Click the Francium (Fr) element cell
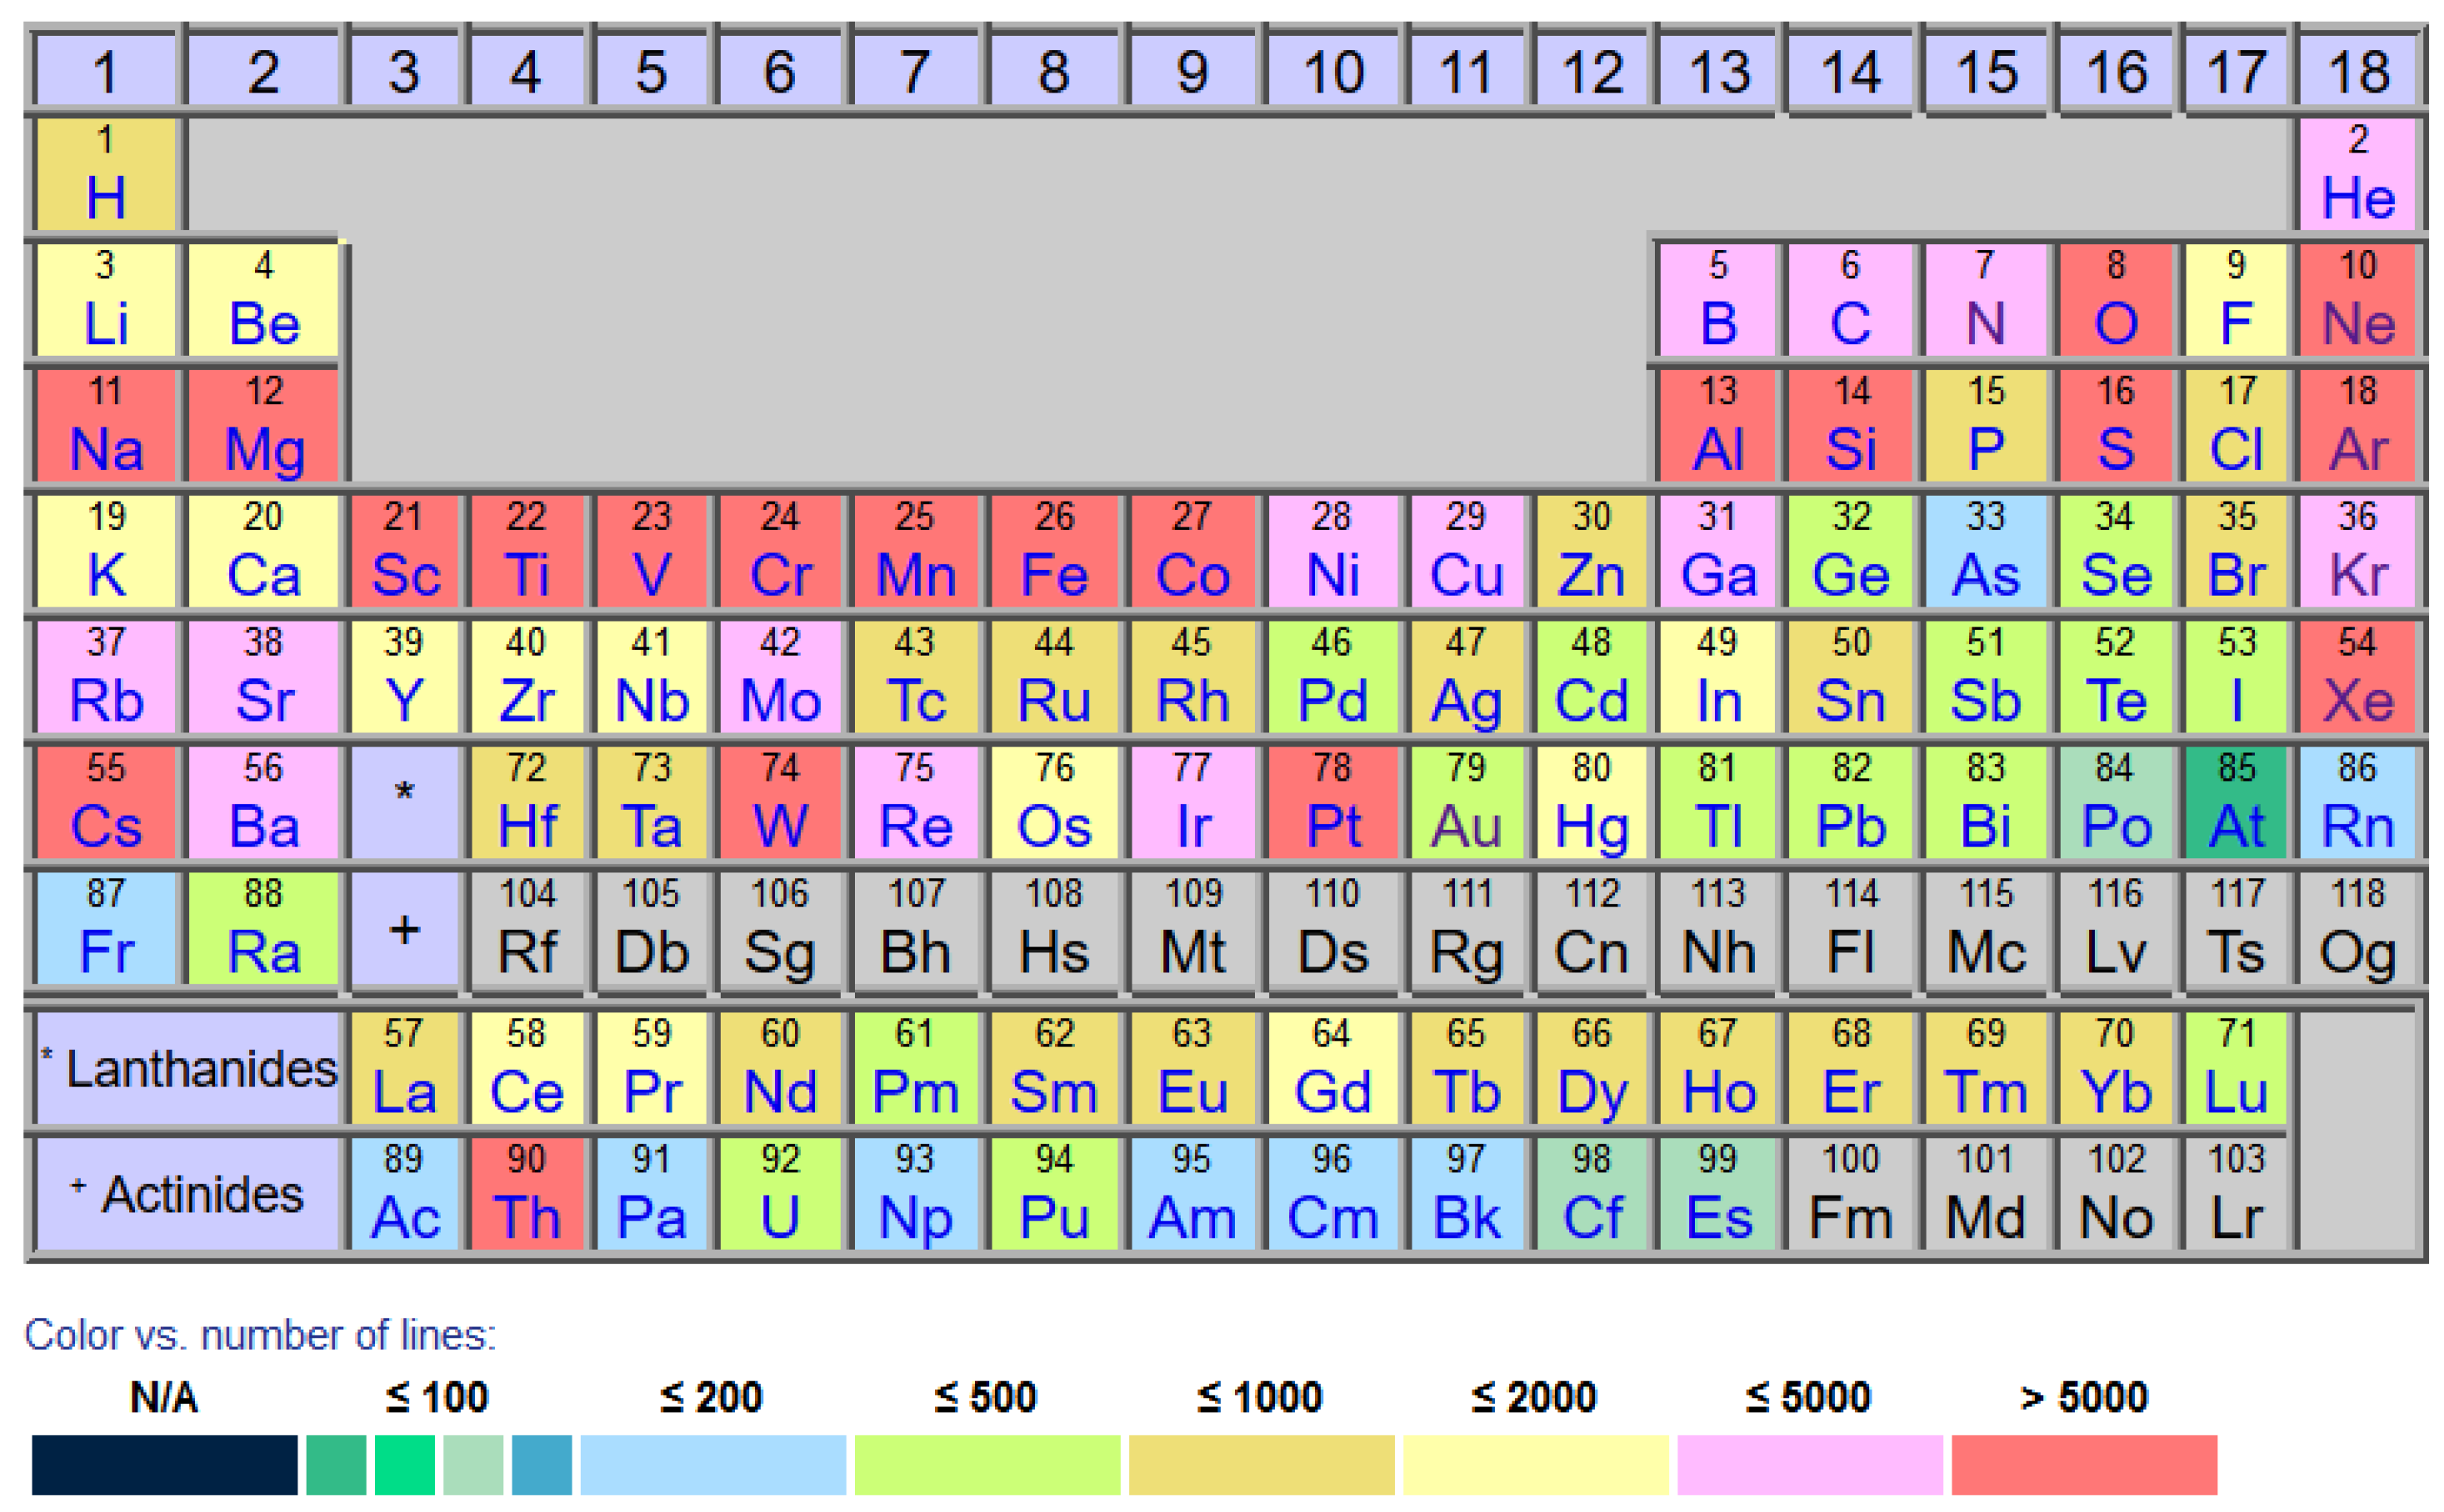 click(x=106, y=929)
